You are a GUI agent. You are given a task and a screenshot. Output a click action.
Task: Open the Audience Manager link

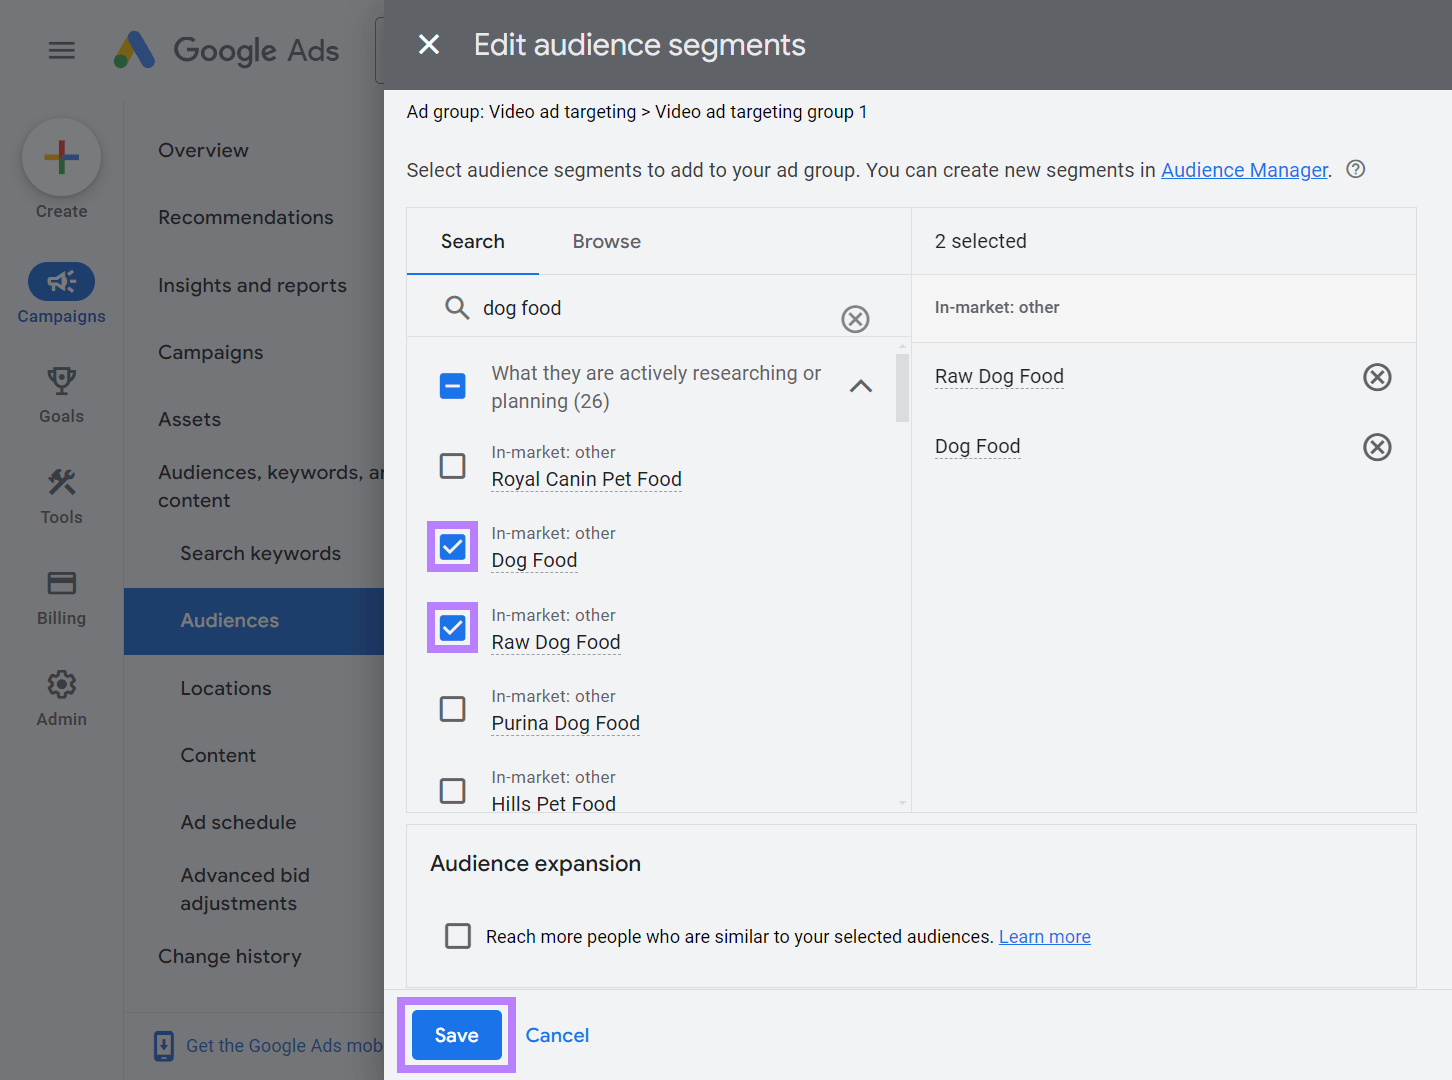click(1244, 170)
